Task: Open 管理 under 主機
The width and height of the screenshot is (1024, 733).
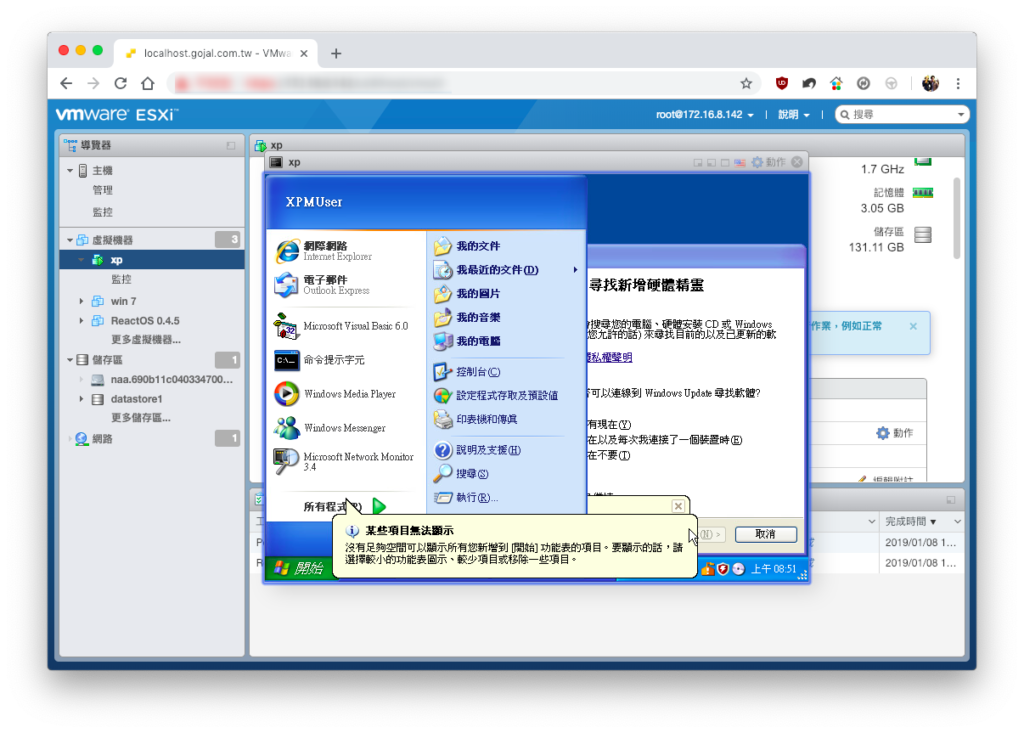Action: click(x=103, y=190)
